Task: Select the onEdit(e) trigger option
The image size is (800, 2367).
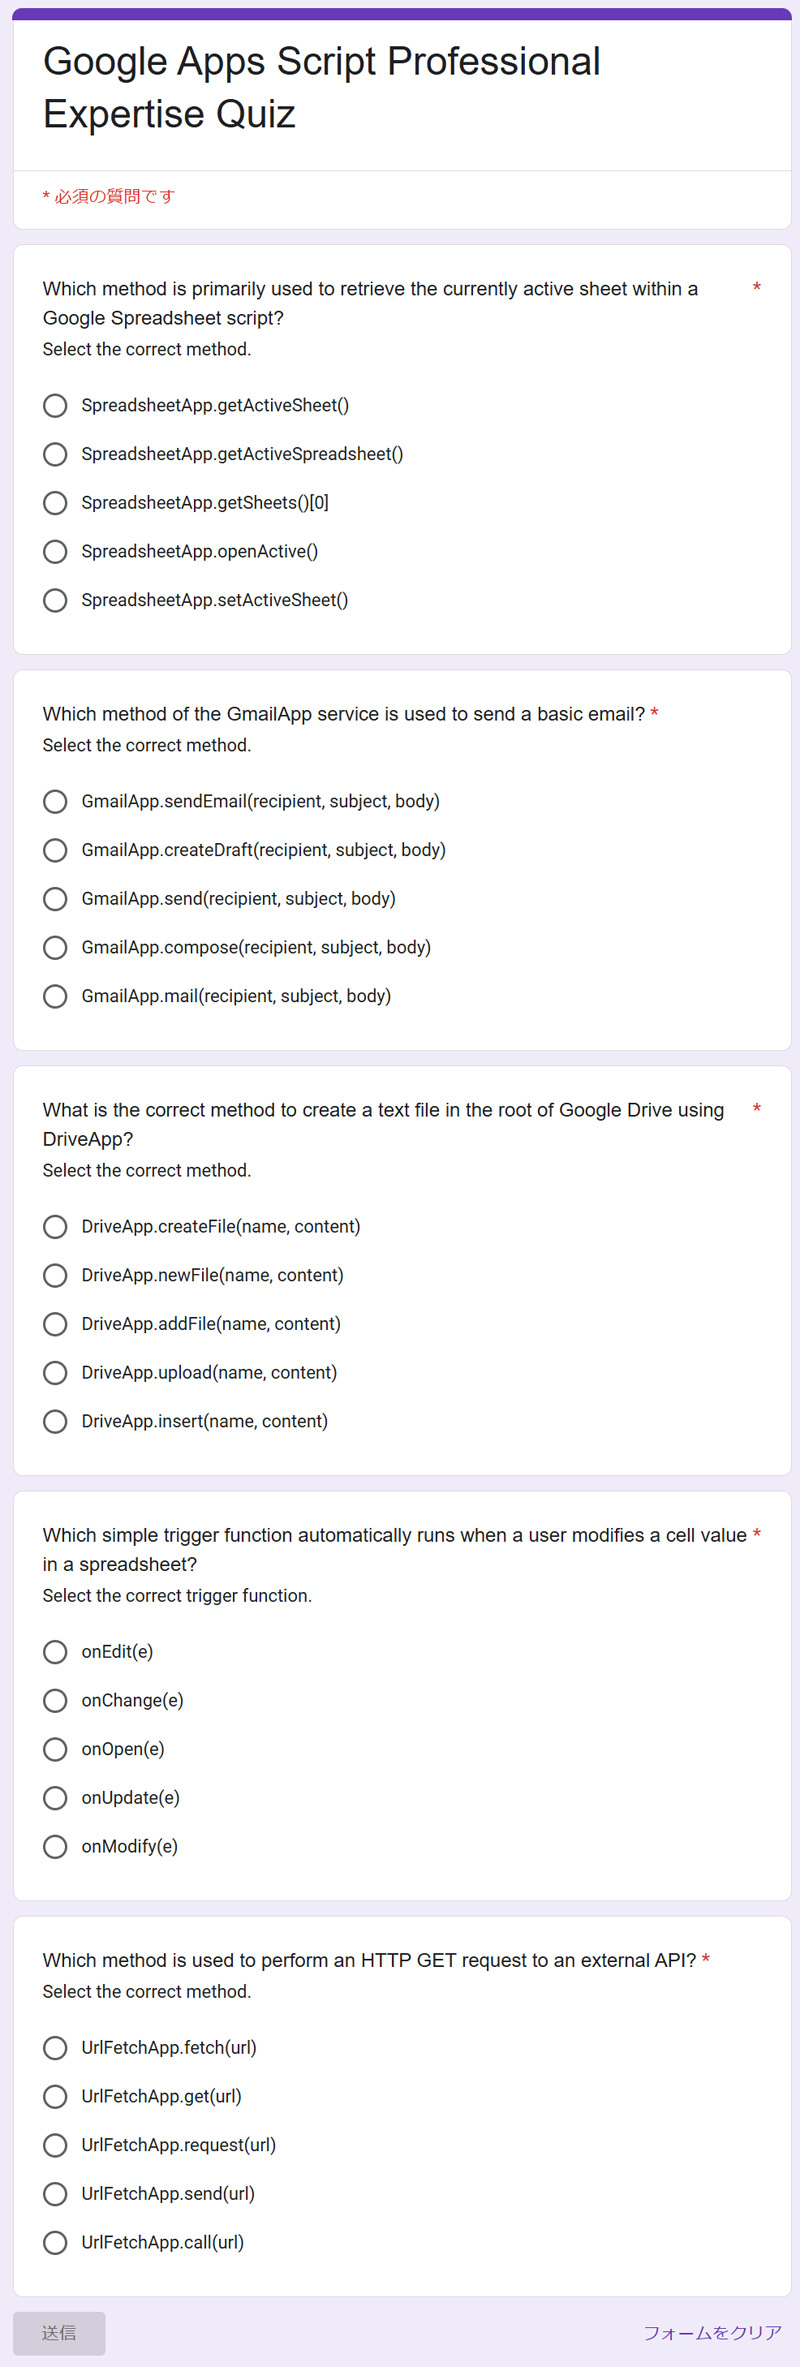Action: pyautogui.click(x=55, y=1651)
